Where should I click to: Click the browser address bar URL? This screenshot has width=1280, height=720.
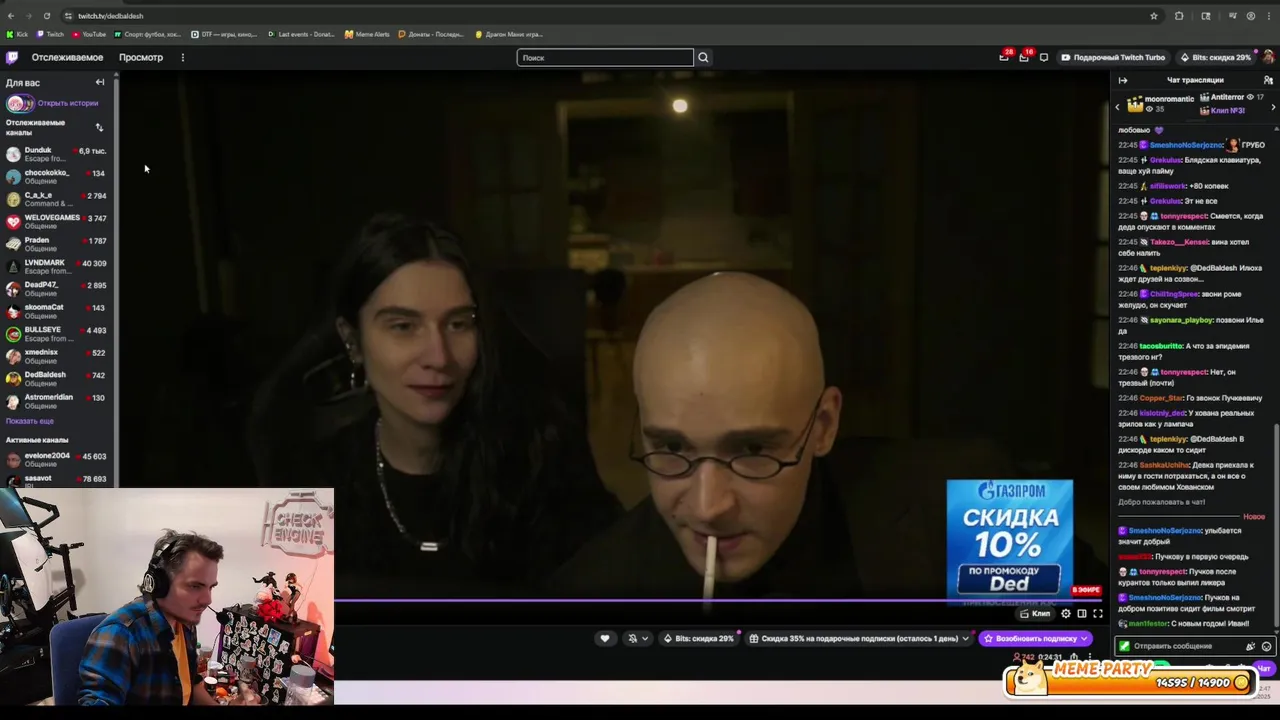coord(110,16)
